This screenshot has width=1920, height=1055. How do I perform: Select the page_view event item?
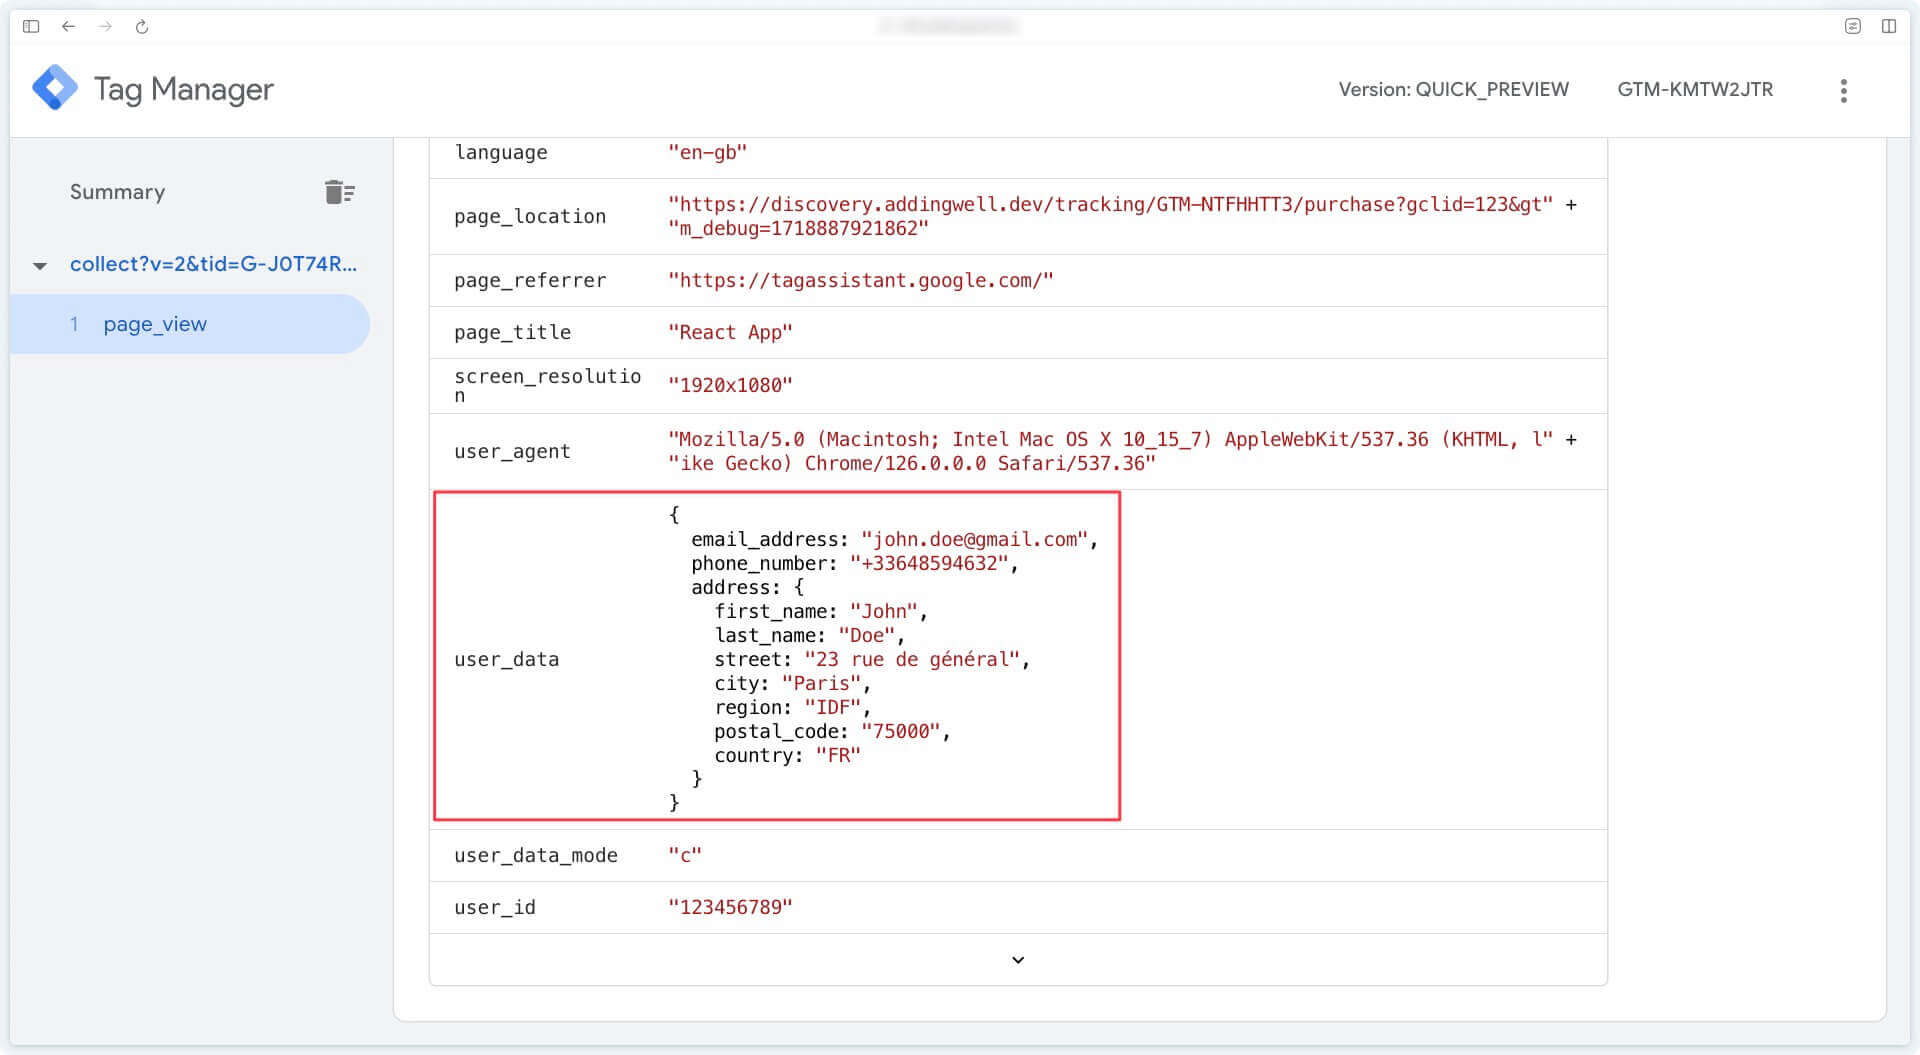[189, 324]
